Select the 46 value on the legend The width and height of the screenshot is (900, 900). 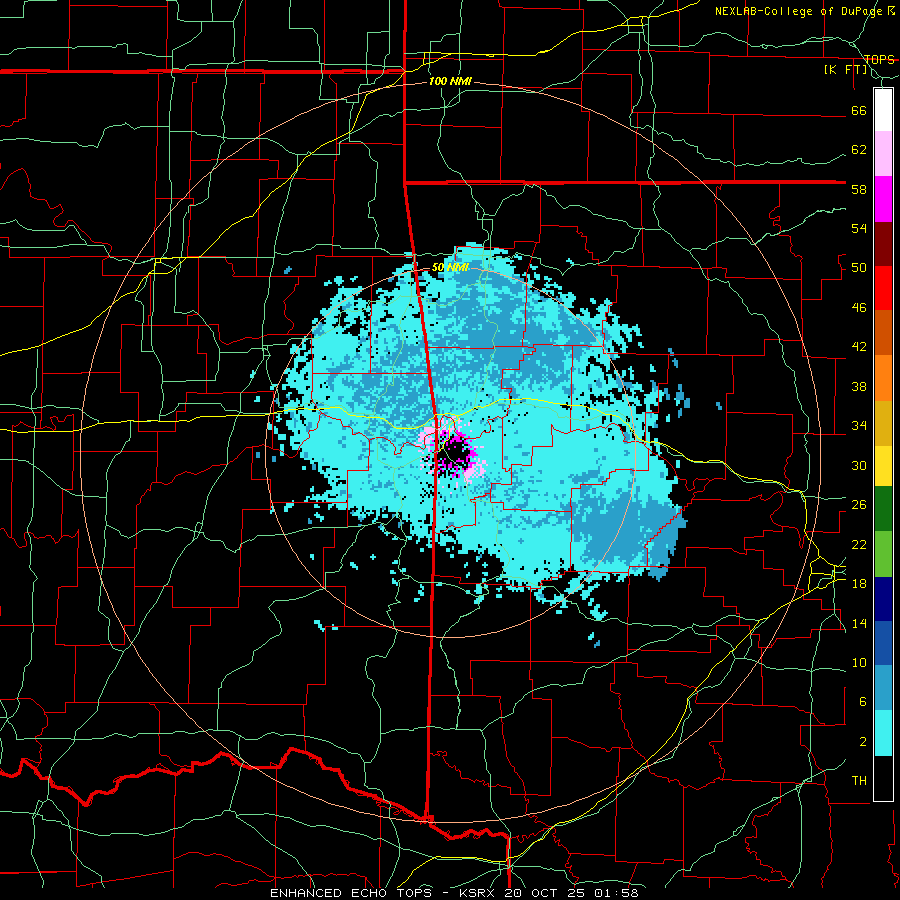coord(859,308)
